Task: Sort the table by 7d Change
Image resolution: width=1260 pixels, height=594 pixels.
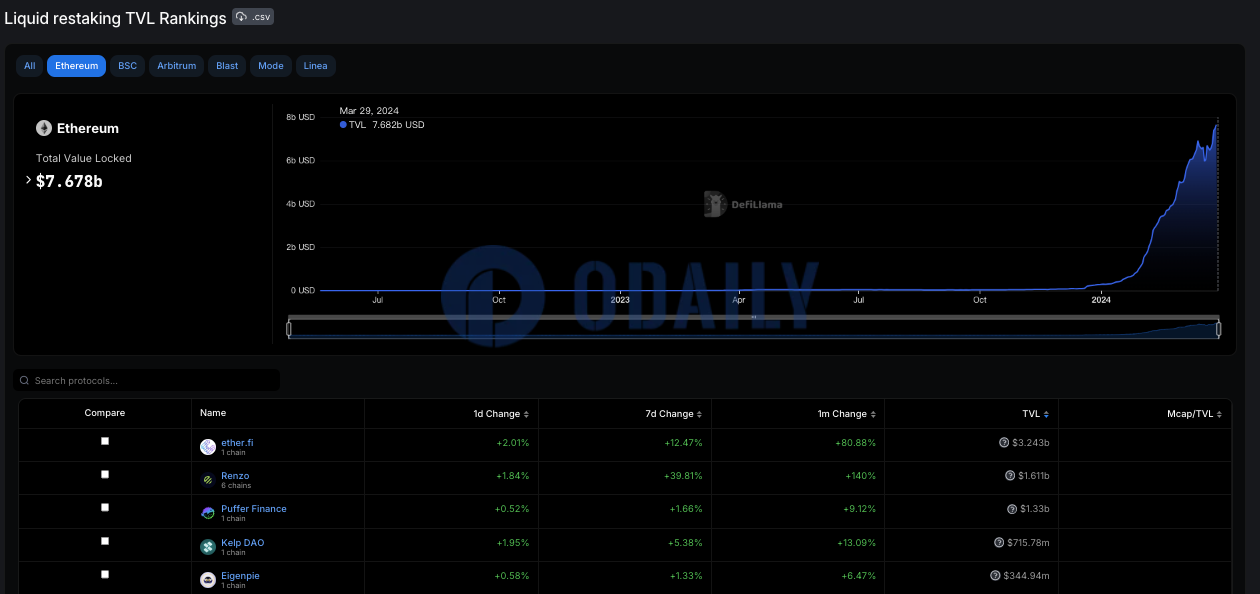Action: coord(676,414)
